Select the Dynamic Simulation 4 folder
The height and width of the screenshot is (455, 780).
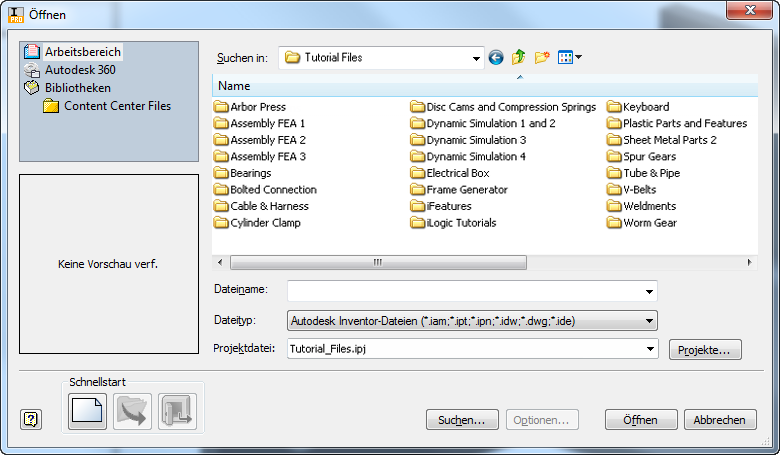coord(468,157)
